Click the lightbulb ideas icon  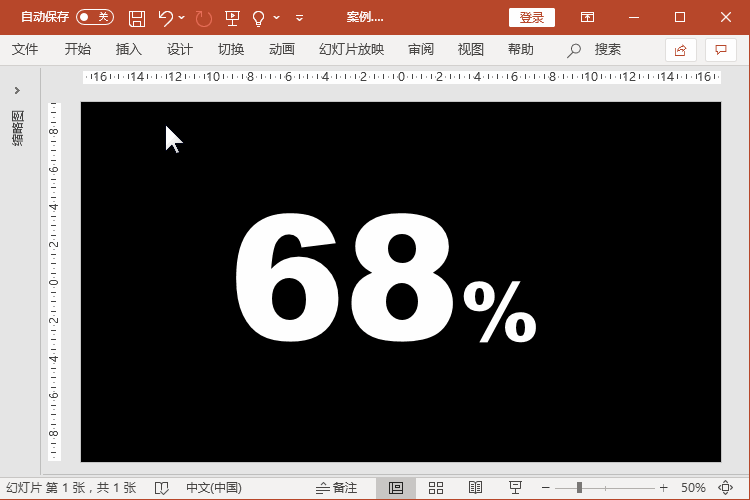point(258,18)
